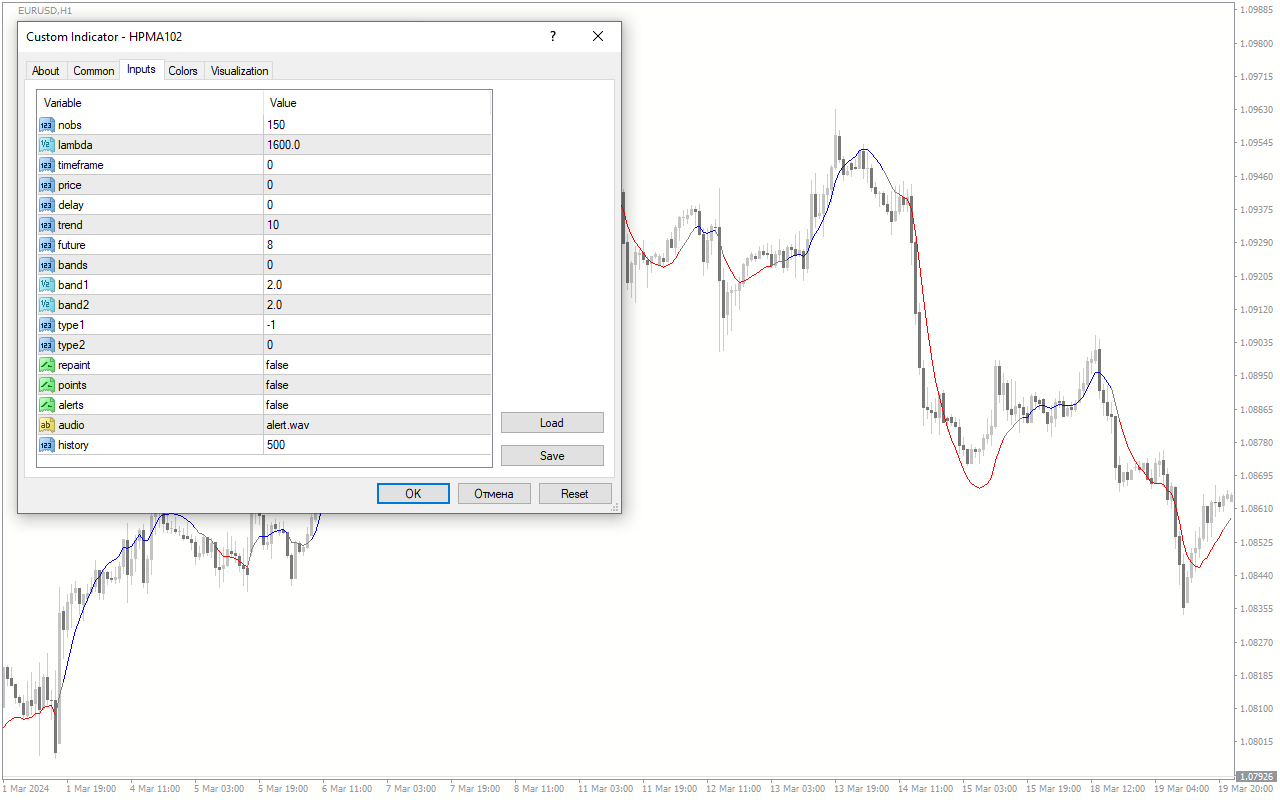The image size is (1280, 800).
Task: Click the 1.09885 price scale label
Action: click(x=1257, y=10)
